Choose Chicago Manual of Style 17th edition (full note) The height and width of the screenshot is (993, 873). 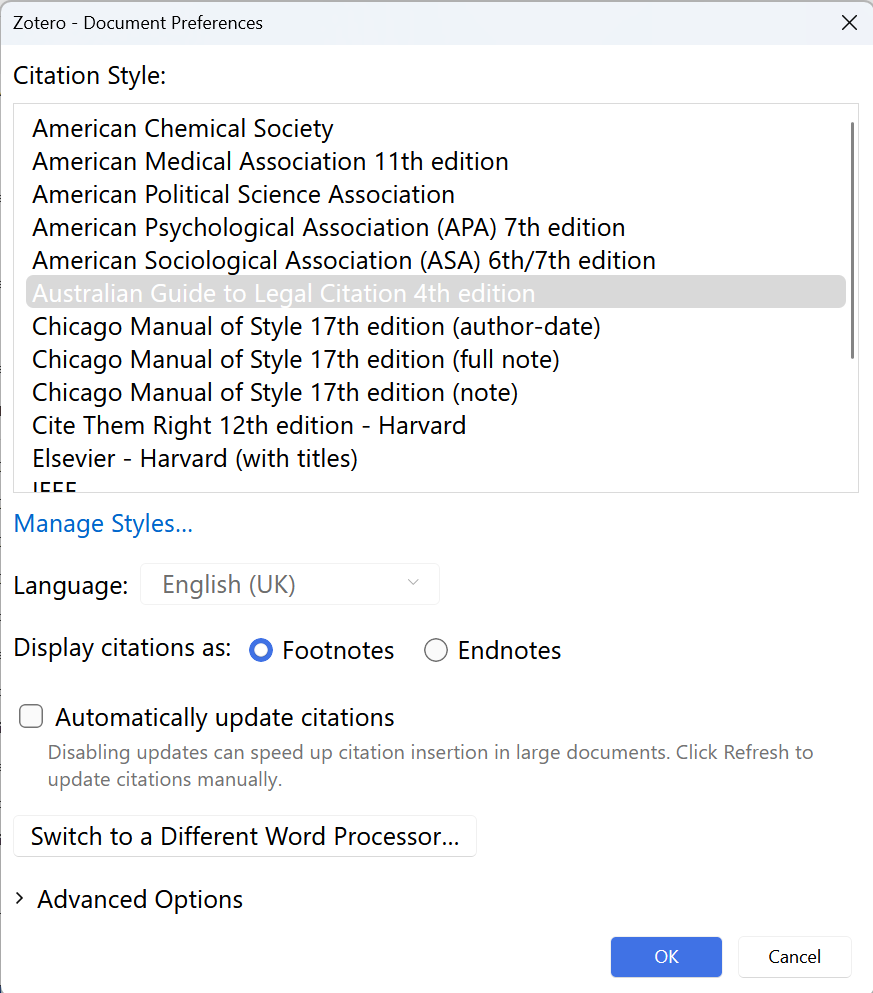pos(436,360)
